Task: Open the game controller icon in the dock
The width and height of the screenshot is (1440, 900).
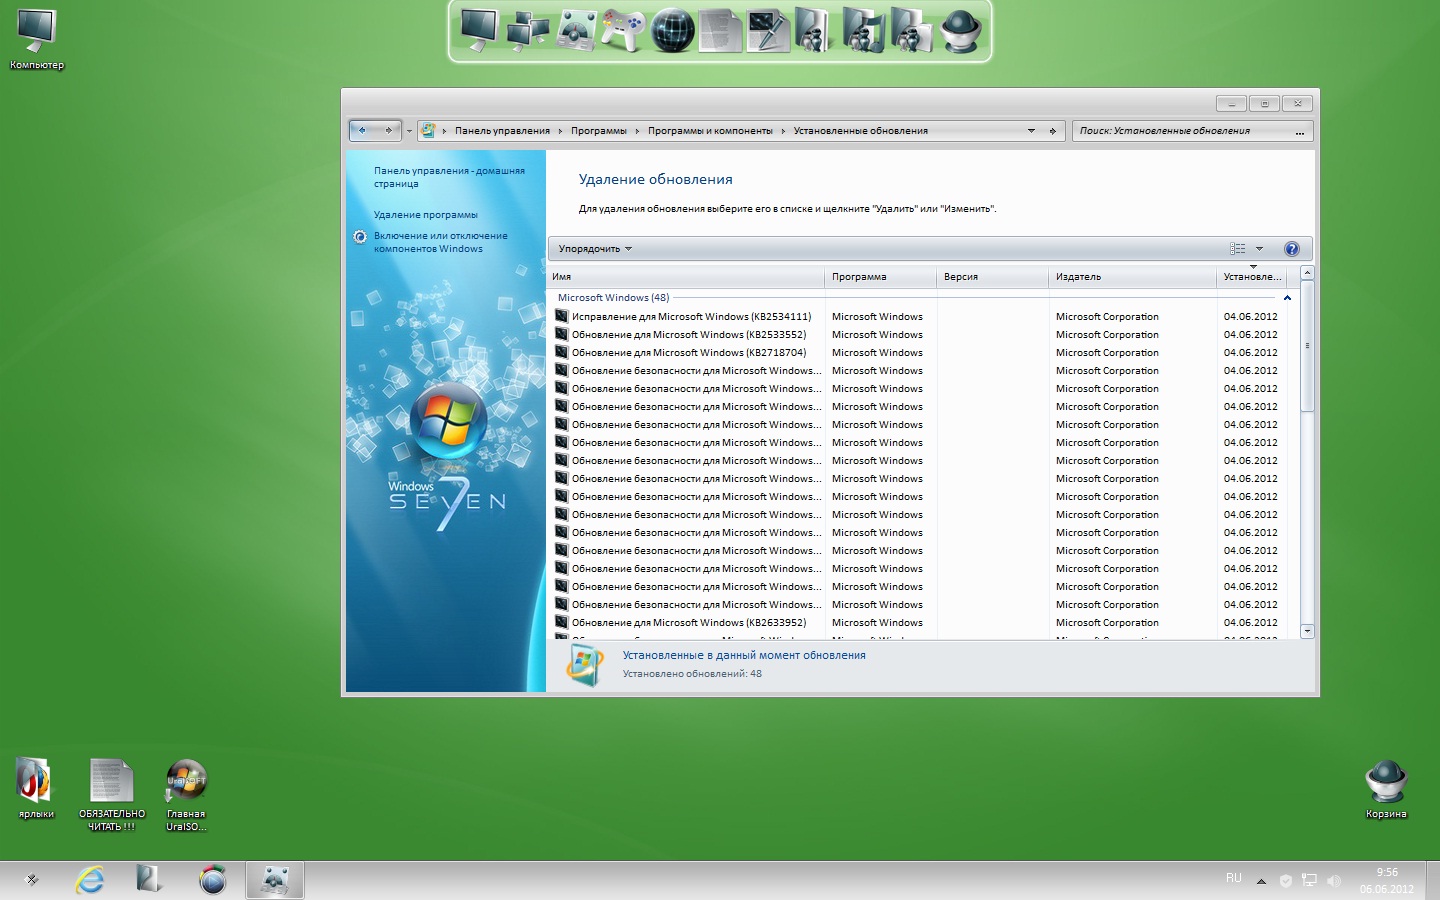Action: point(623,30)
